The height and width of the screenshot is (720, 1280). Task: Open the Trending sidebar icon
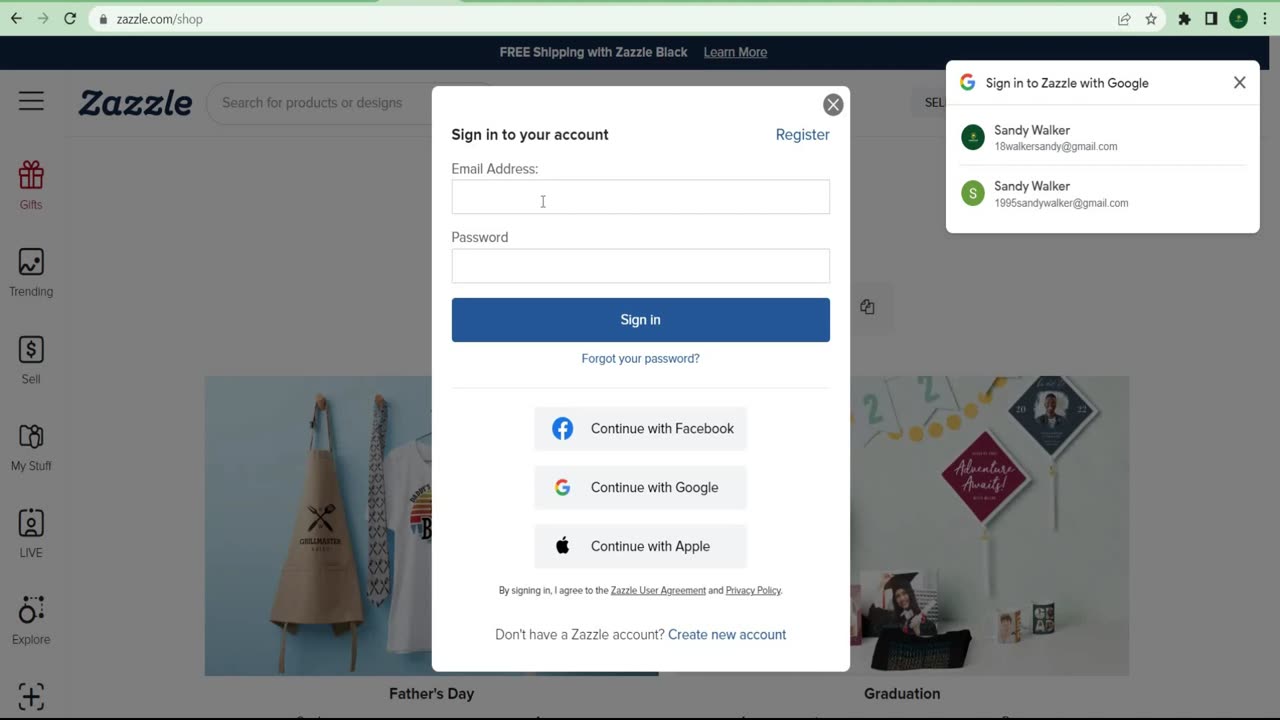(x=31, y=272)
